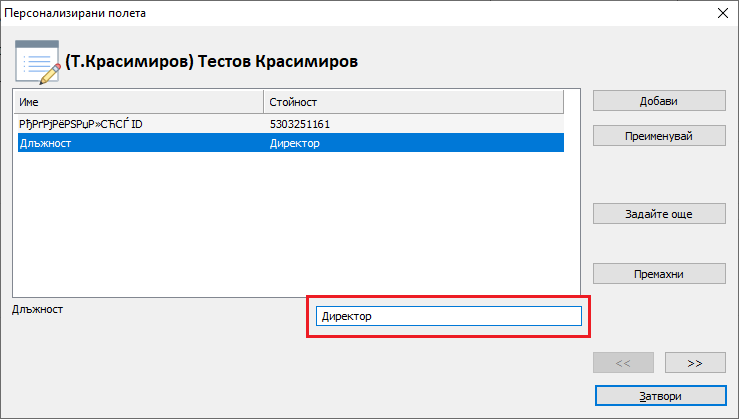Close the Персонализирани полета window
Image resolution: width=739 pixels, height=419 pixels.
coord(721,13)
